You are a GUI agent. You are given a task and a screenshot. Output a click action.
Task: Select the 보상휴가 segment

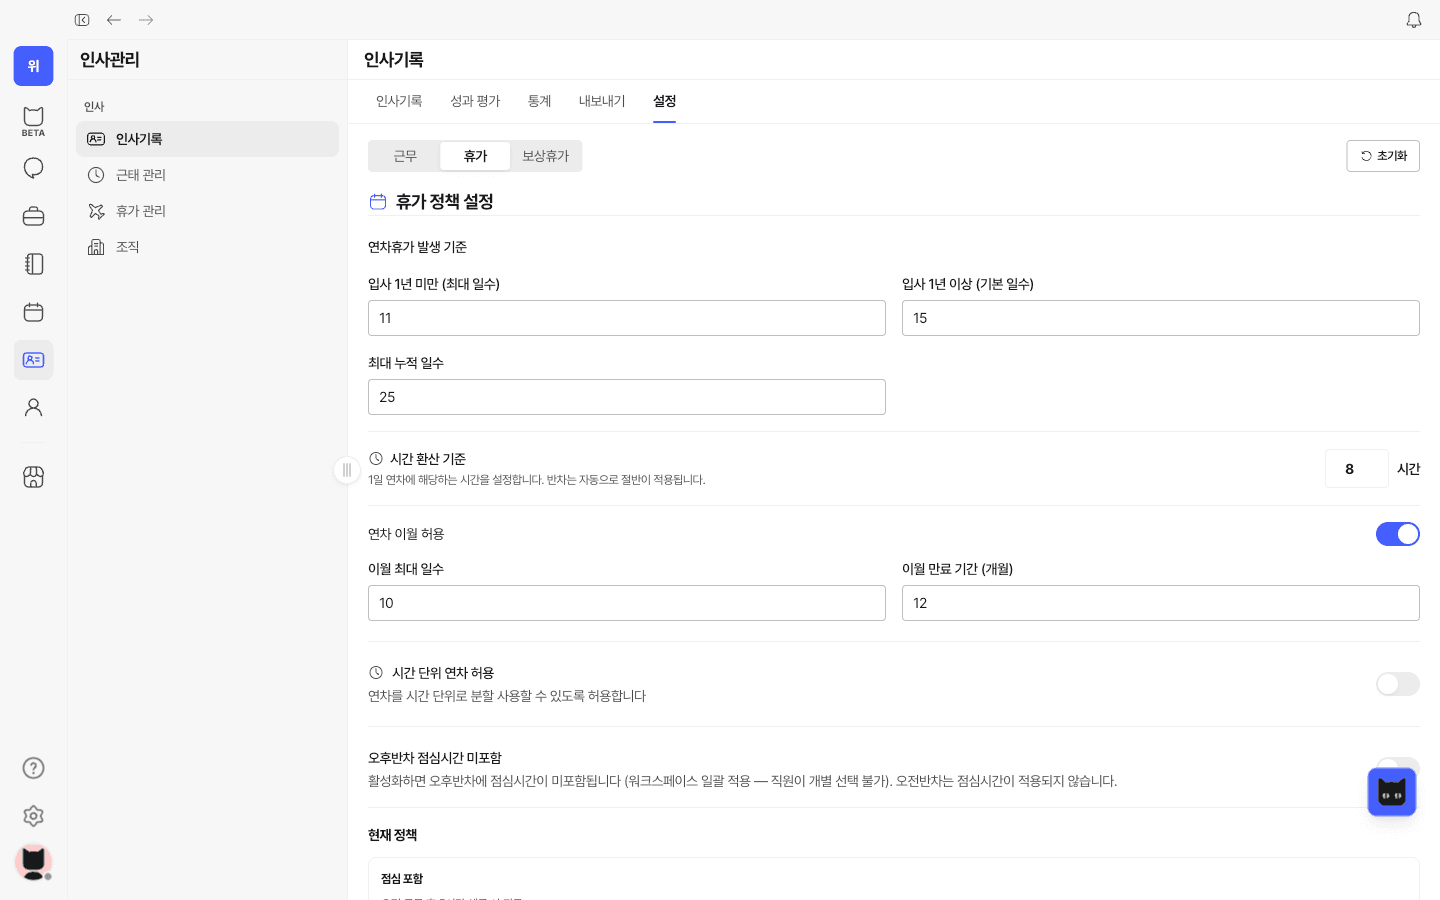(545, 156)
